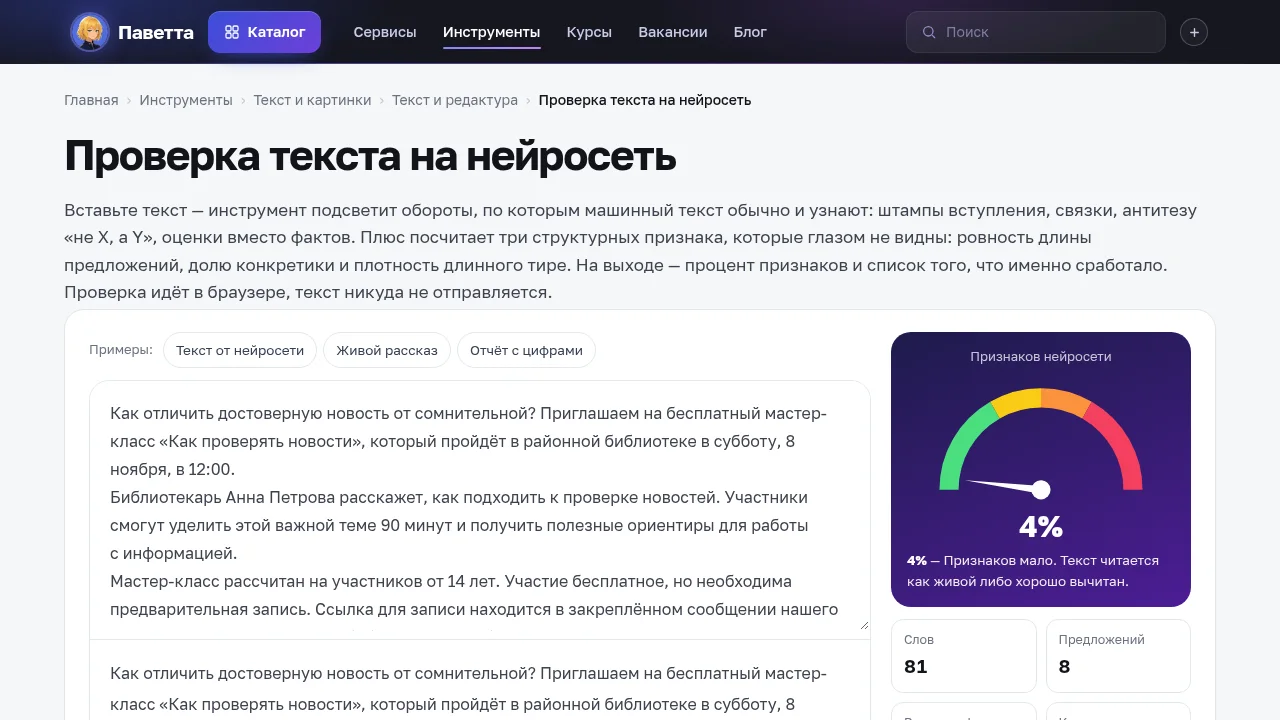1280x720 pixels.
Task: Load the Текст от нейросети example
Action: point(240,350)
